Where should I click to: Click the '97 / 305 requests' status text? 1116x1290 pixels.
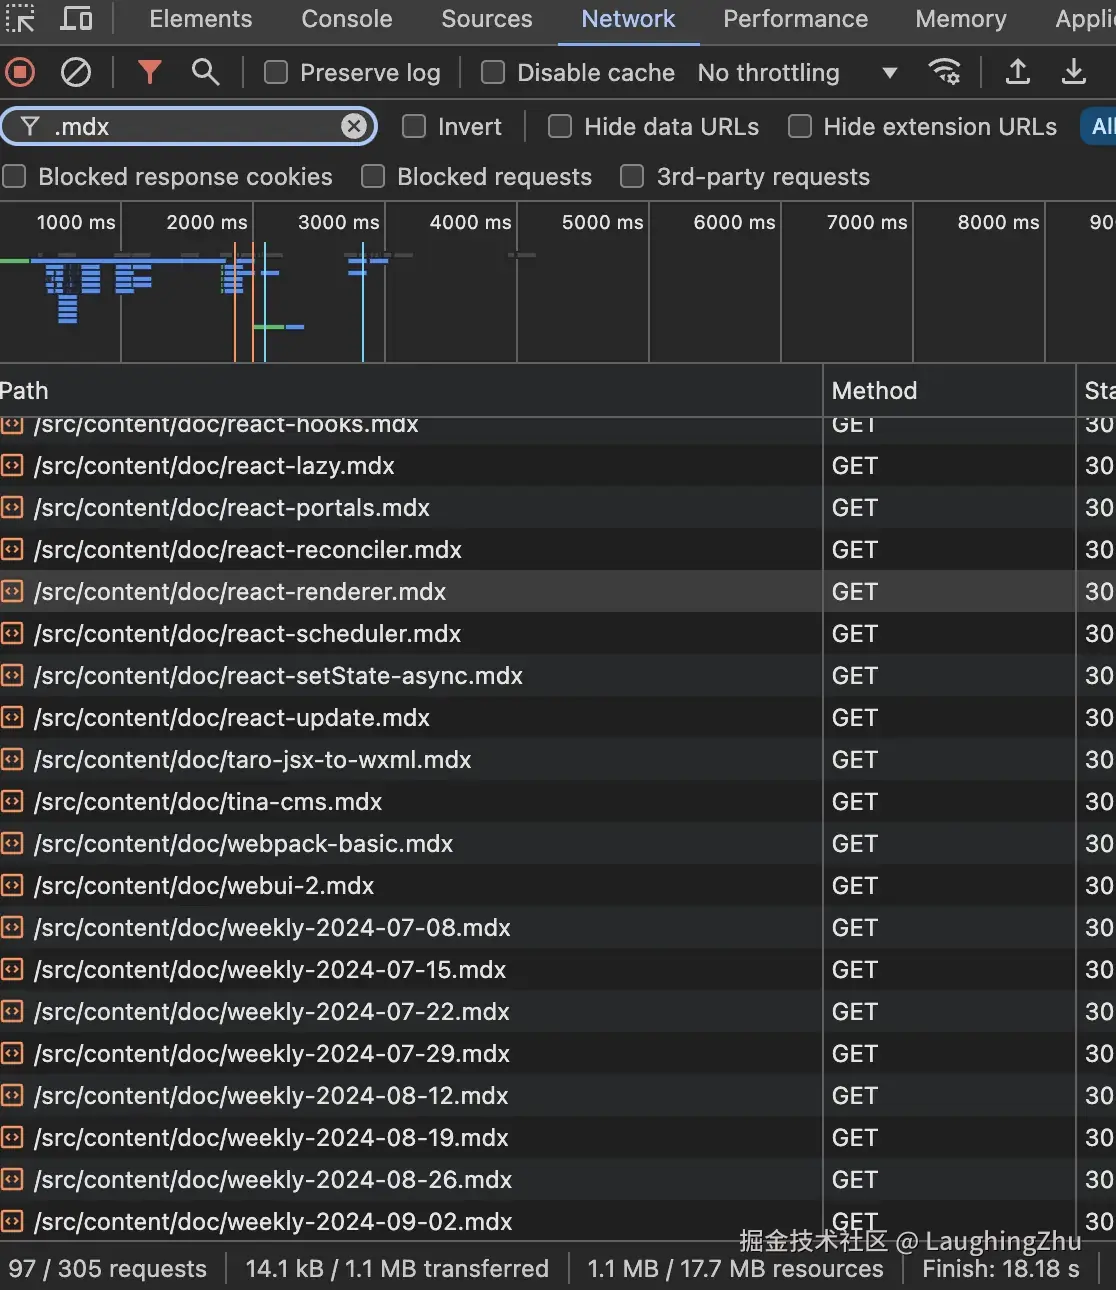pyautogui.click(x=108, y=1268)
